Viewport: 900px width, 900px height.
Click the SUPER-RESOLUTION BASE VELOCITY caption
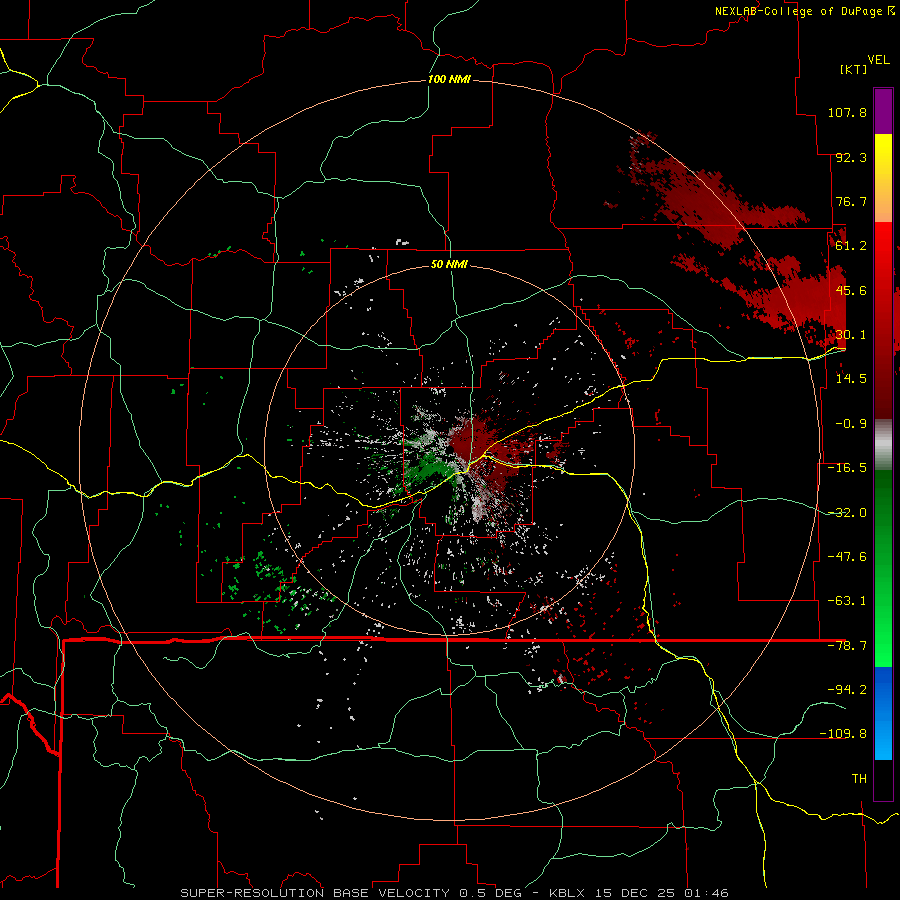click(315, 893)
